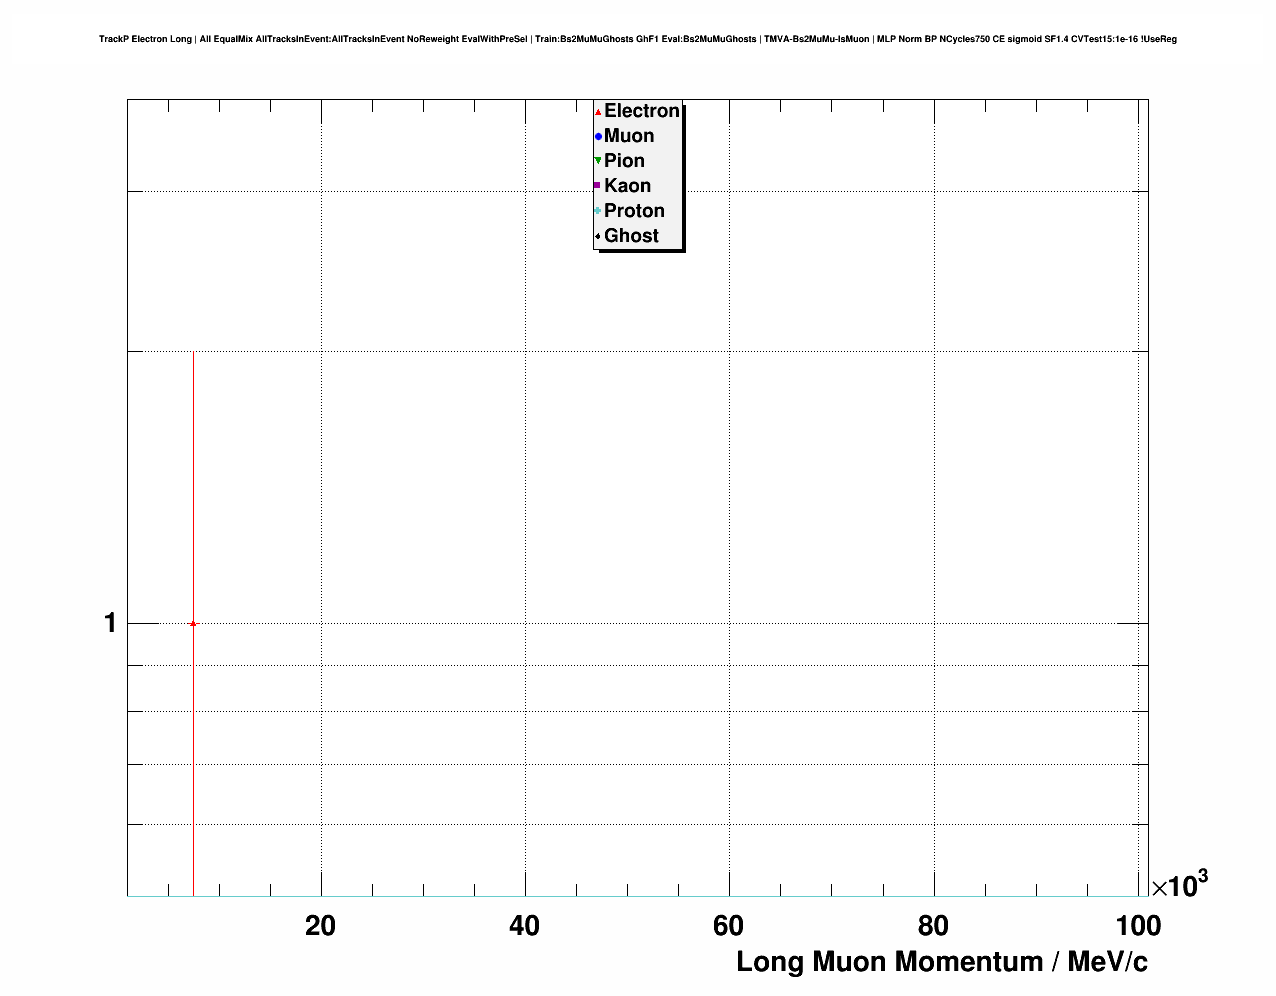Click the red Electron triangle marker in legend

pos(598,112)
